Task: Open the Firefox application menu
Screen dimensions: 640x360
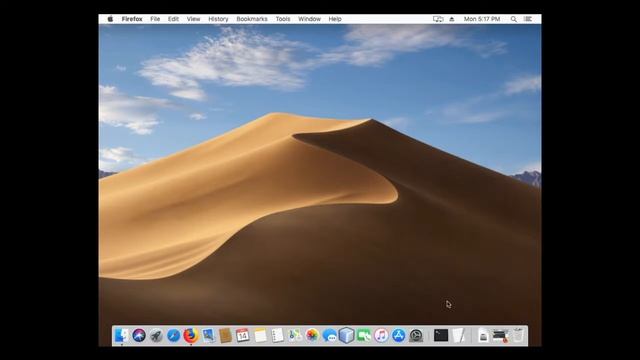Action: click(x=132, y=19)
